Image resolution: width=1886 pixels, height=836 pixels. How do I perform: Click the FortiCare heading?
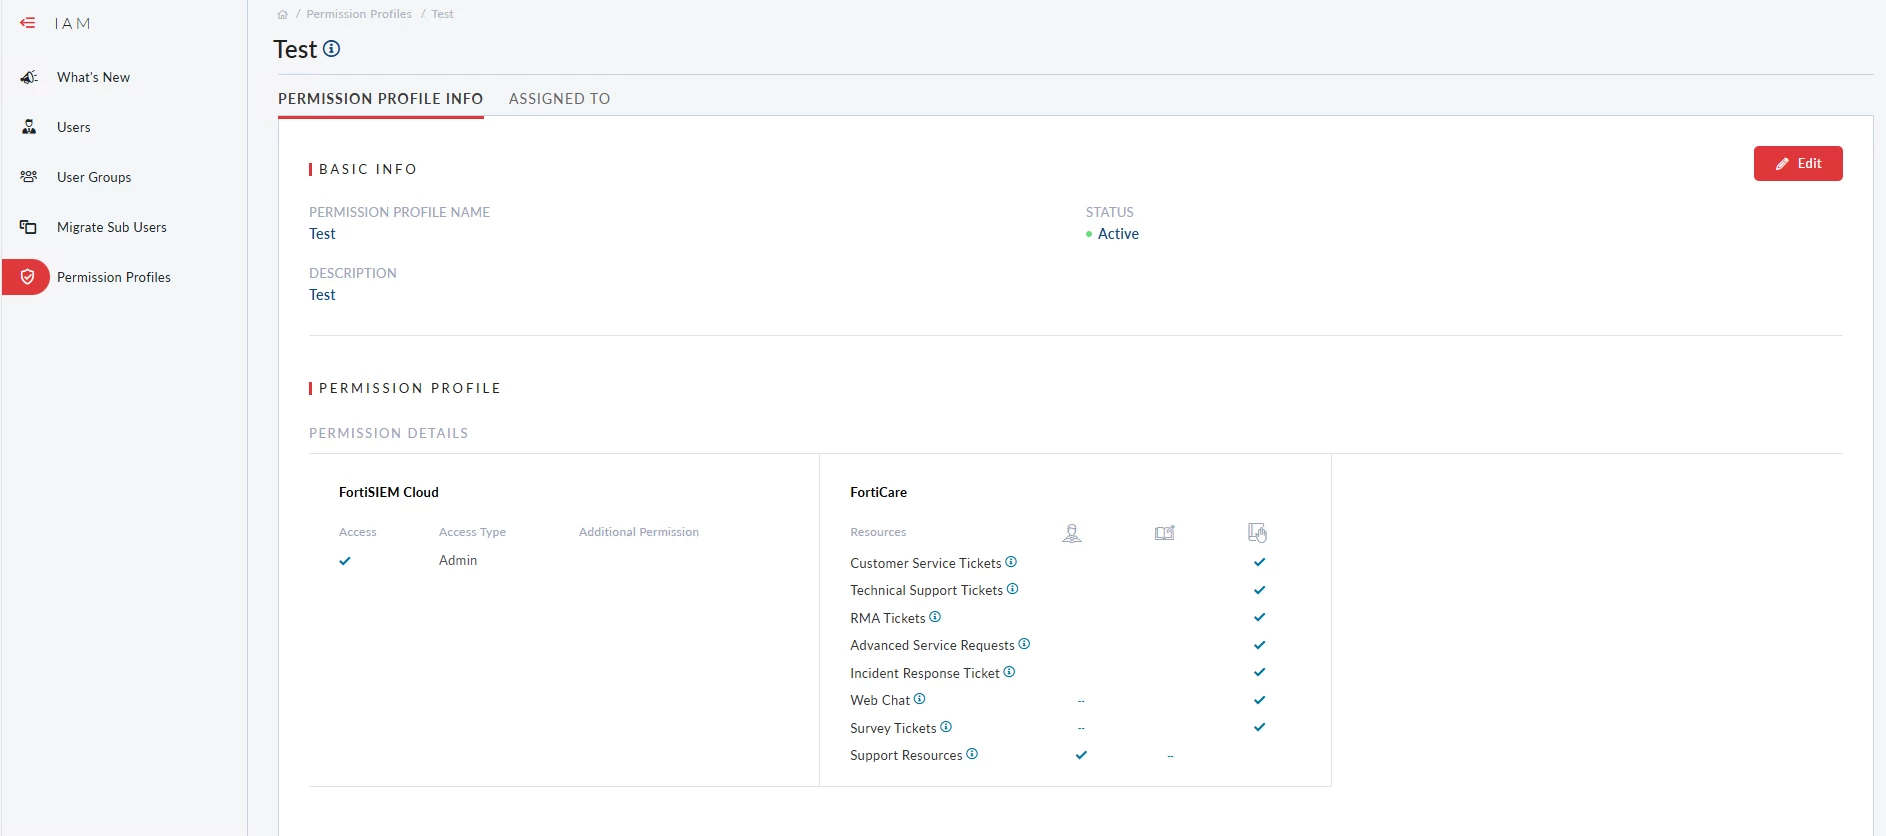(879, 492)
